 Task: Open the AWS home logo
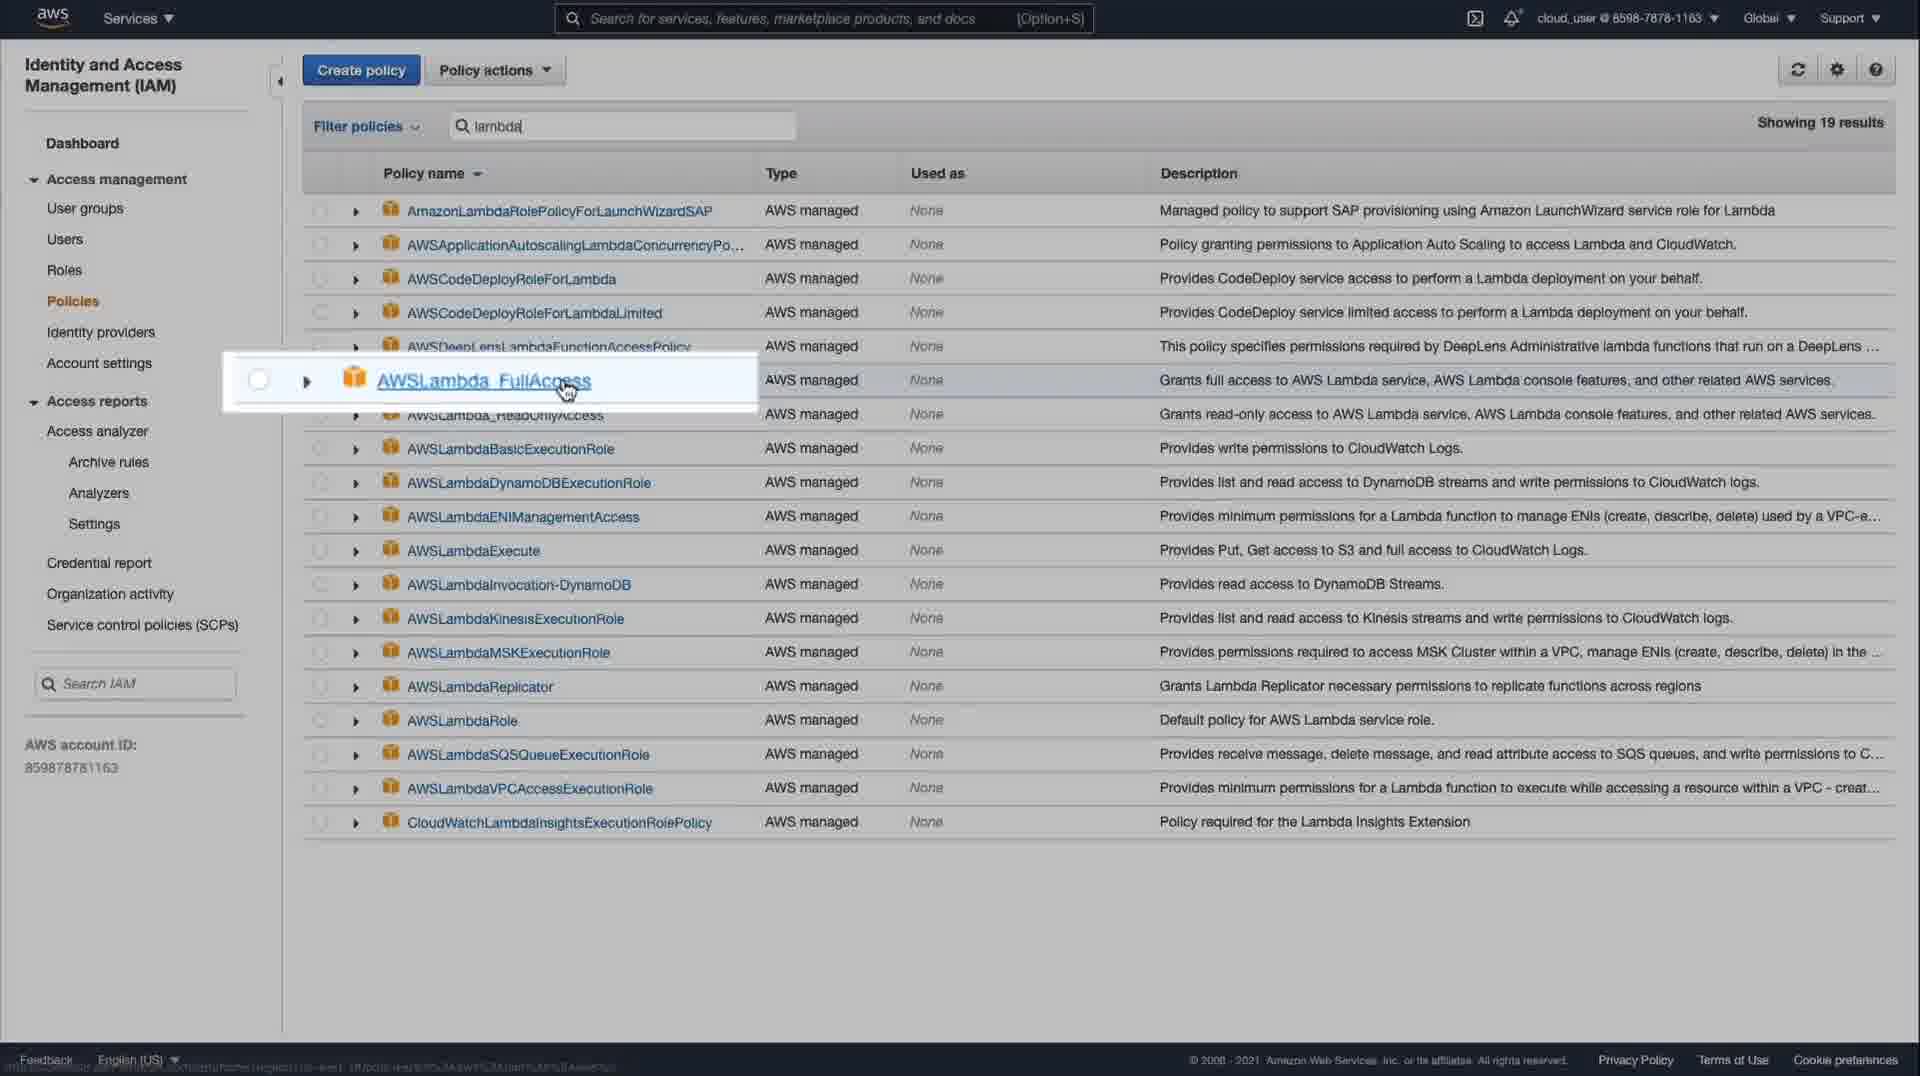pos(52,18)
